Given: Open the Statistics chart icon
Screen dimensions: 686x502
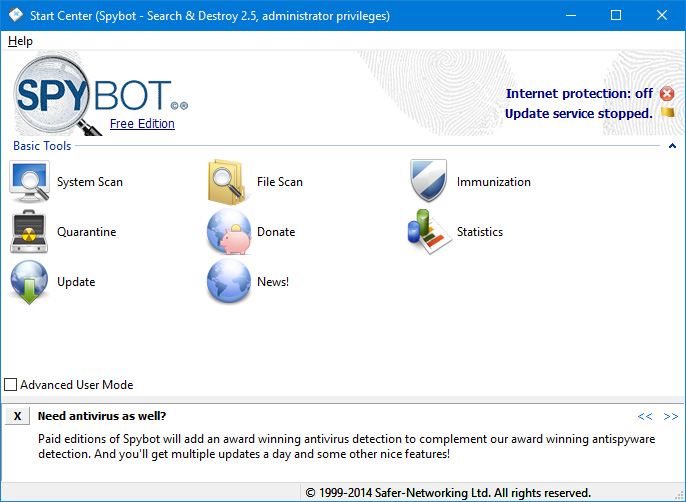Looking at the screenshot, I should 429,232.
